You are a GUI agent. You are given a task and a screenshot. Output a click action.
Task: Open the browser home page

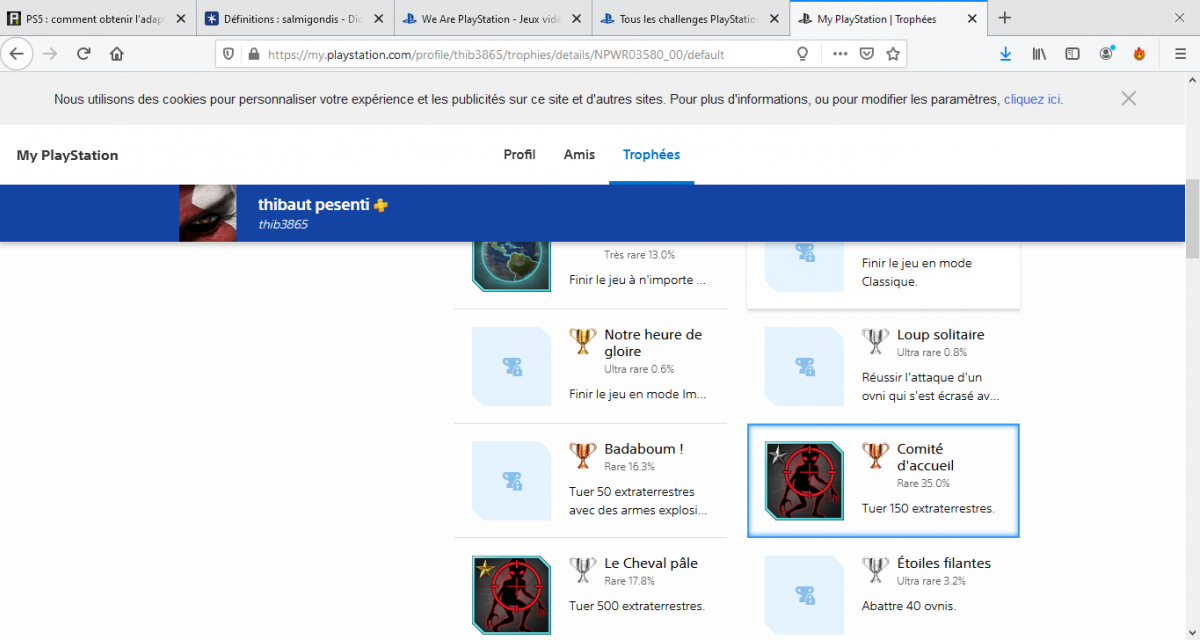(117, 54)
